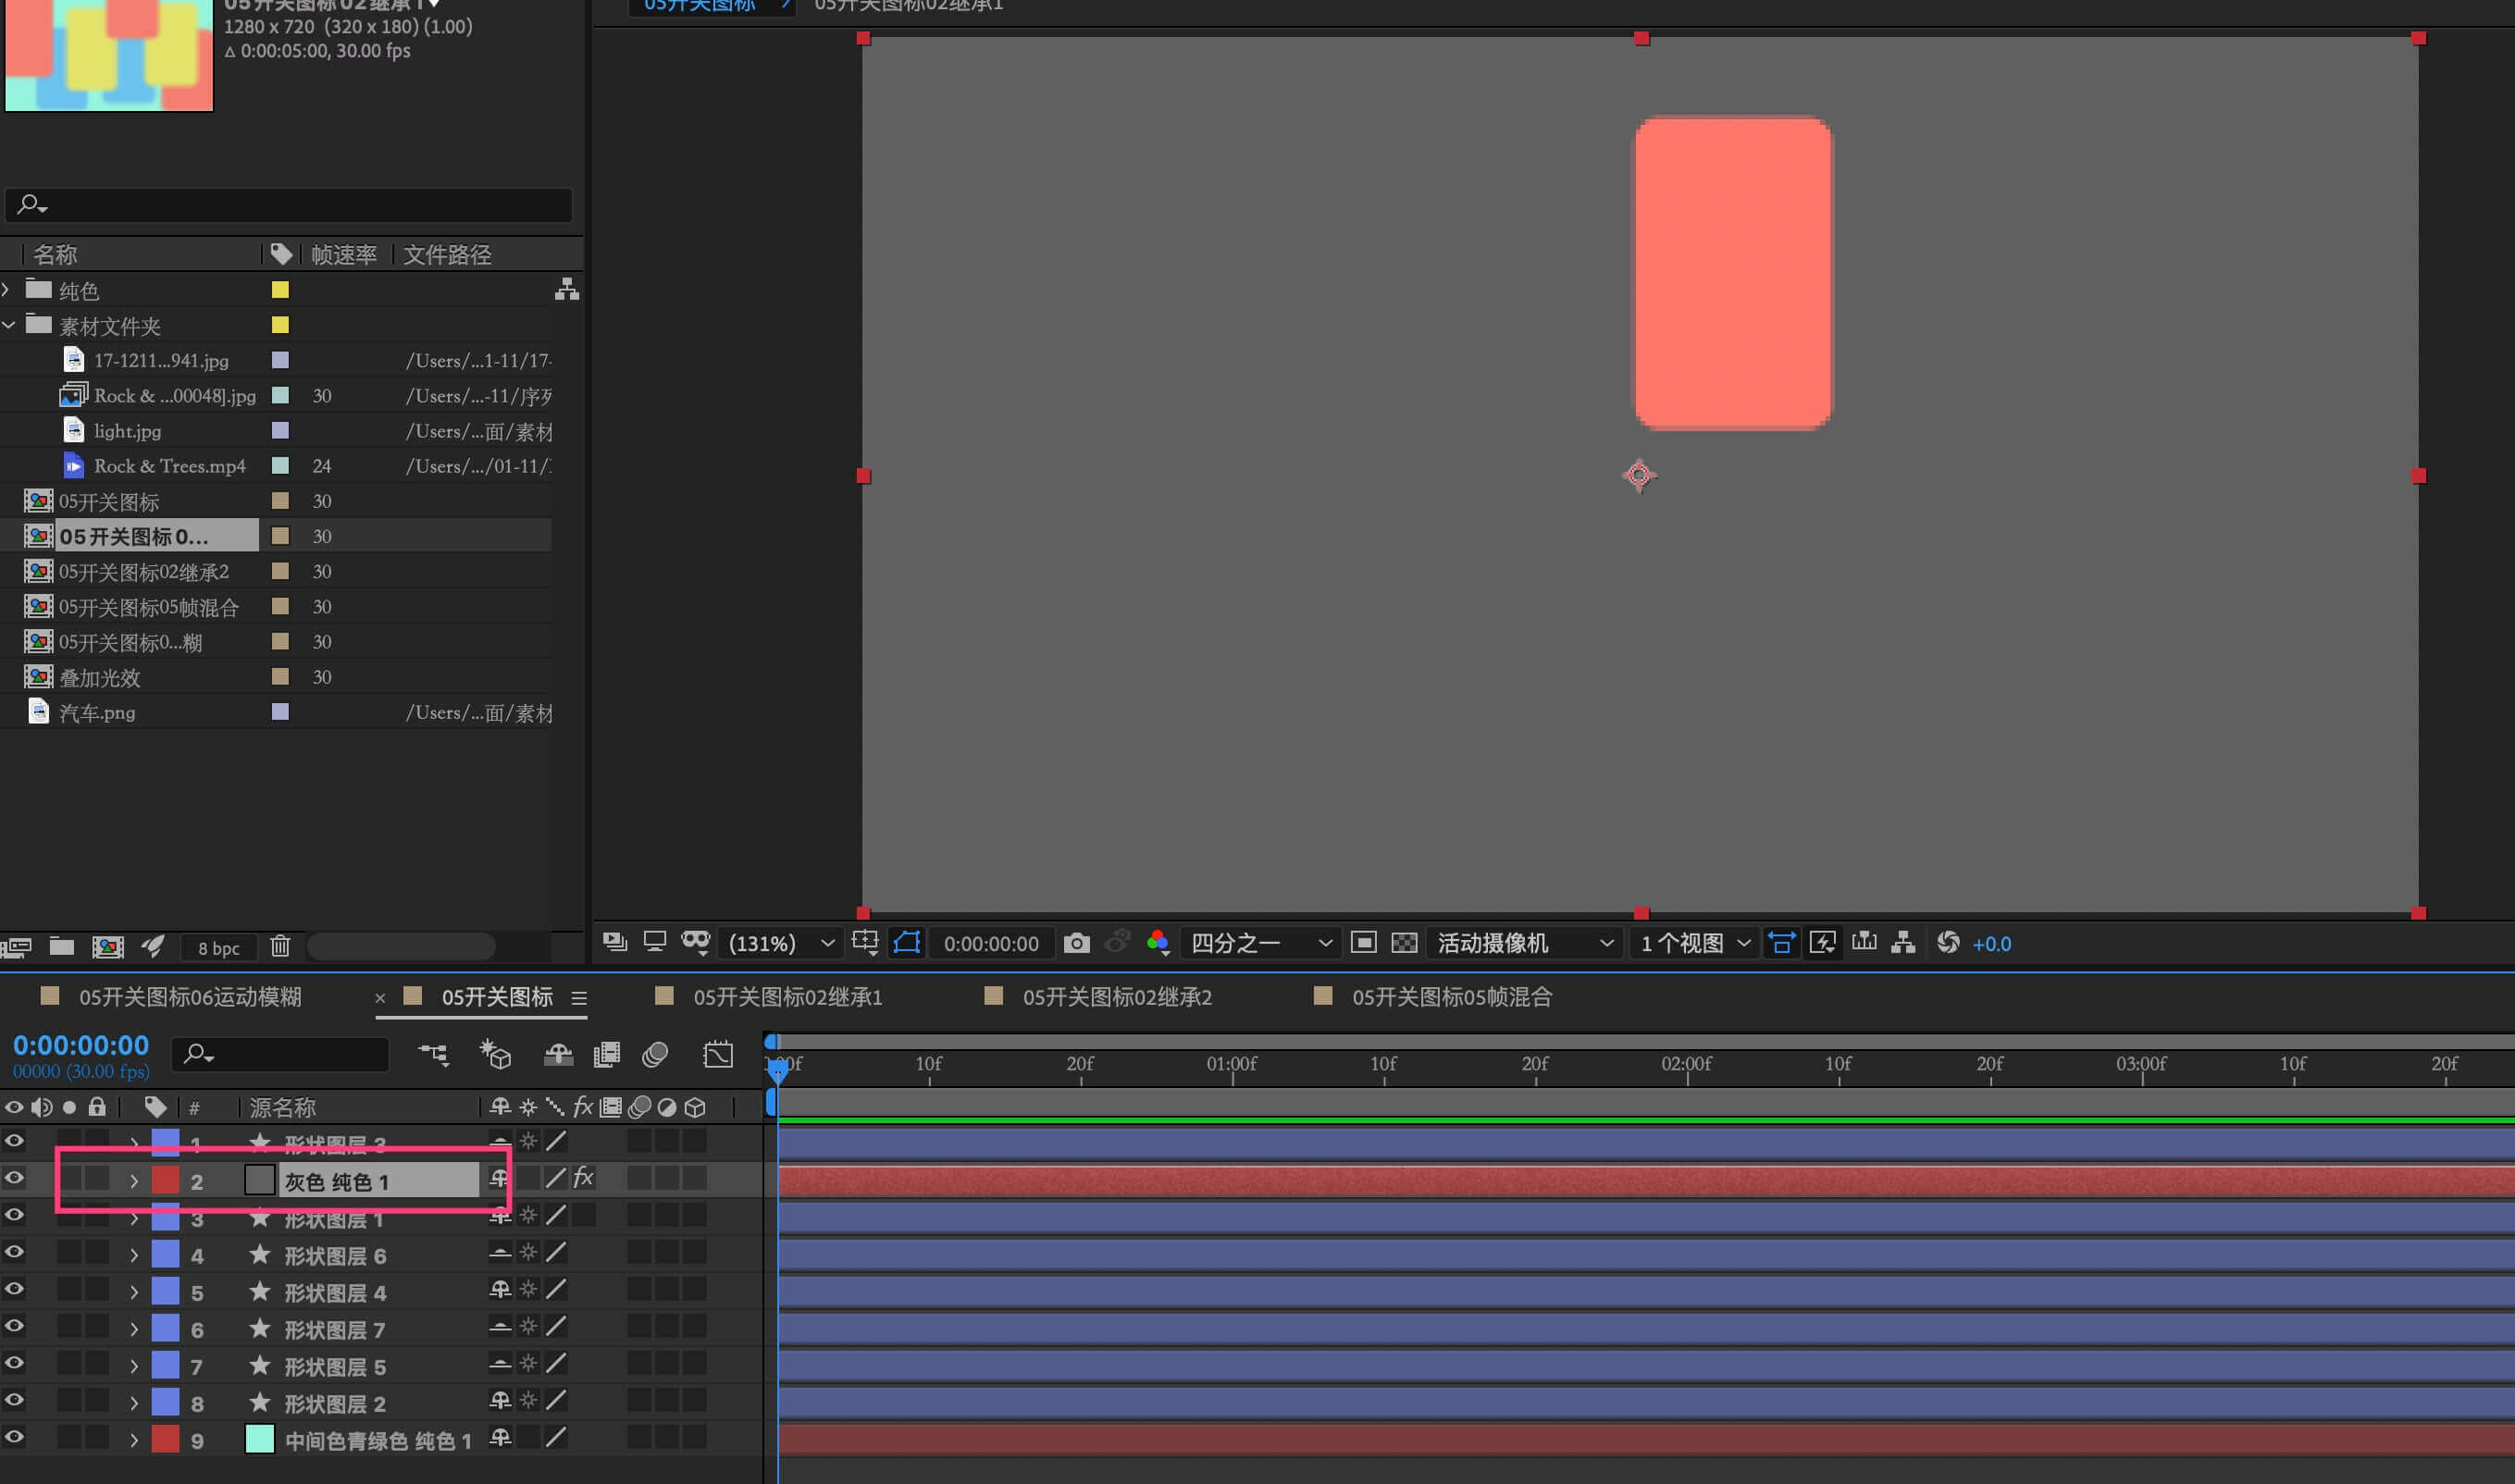Click the show channel RGB color icon
The width and height of the screenshot is (2515, 1484).
tap(1158, 943)
